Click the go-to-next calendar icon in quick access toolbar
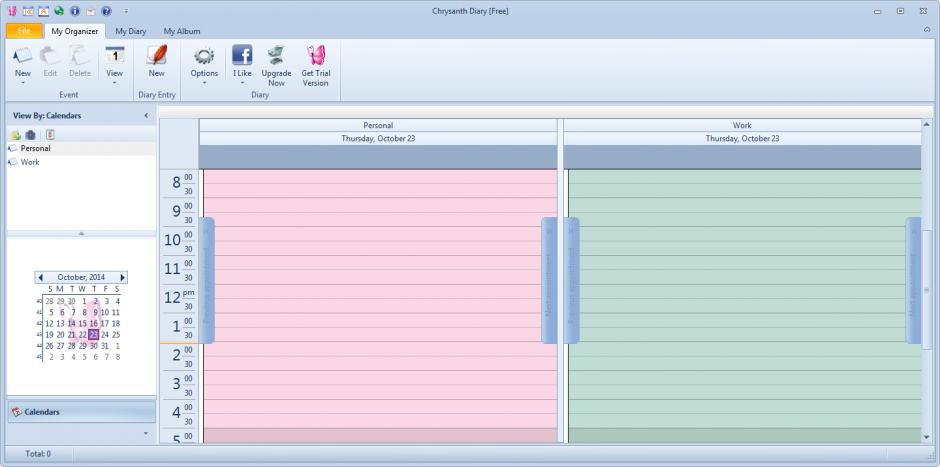Screen dimensions: 940x467 click(x=43, y=11)
